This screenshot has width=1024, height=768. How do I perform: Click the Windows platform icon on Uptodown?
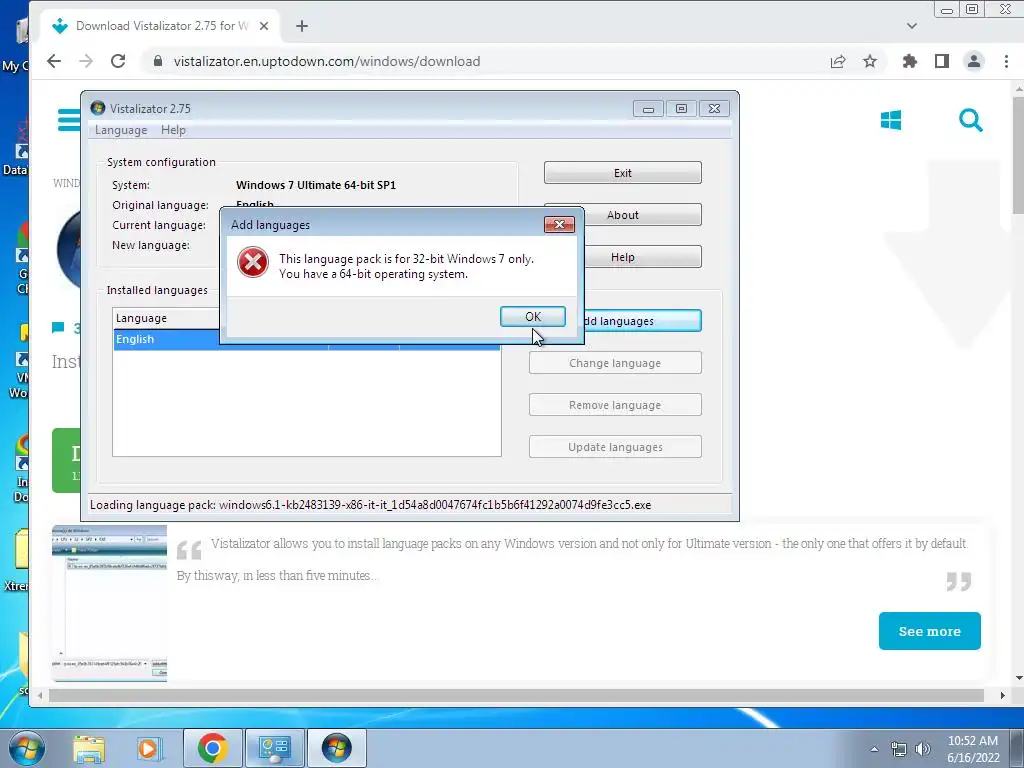[x=891, y=120]
